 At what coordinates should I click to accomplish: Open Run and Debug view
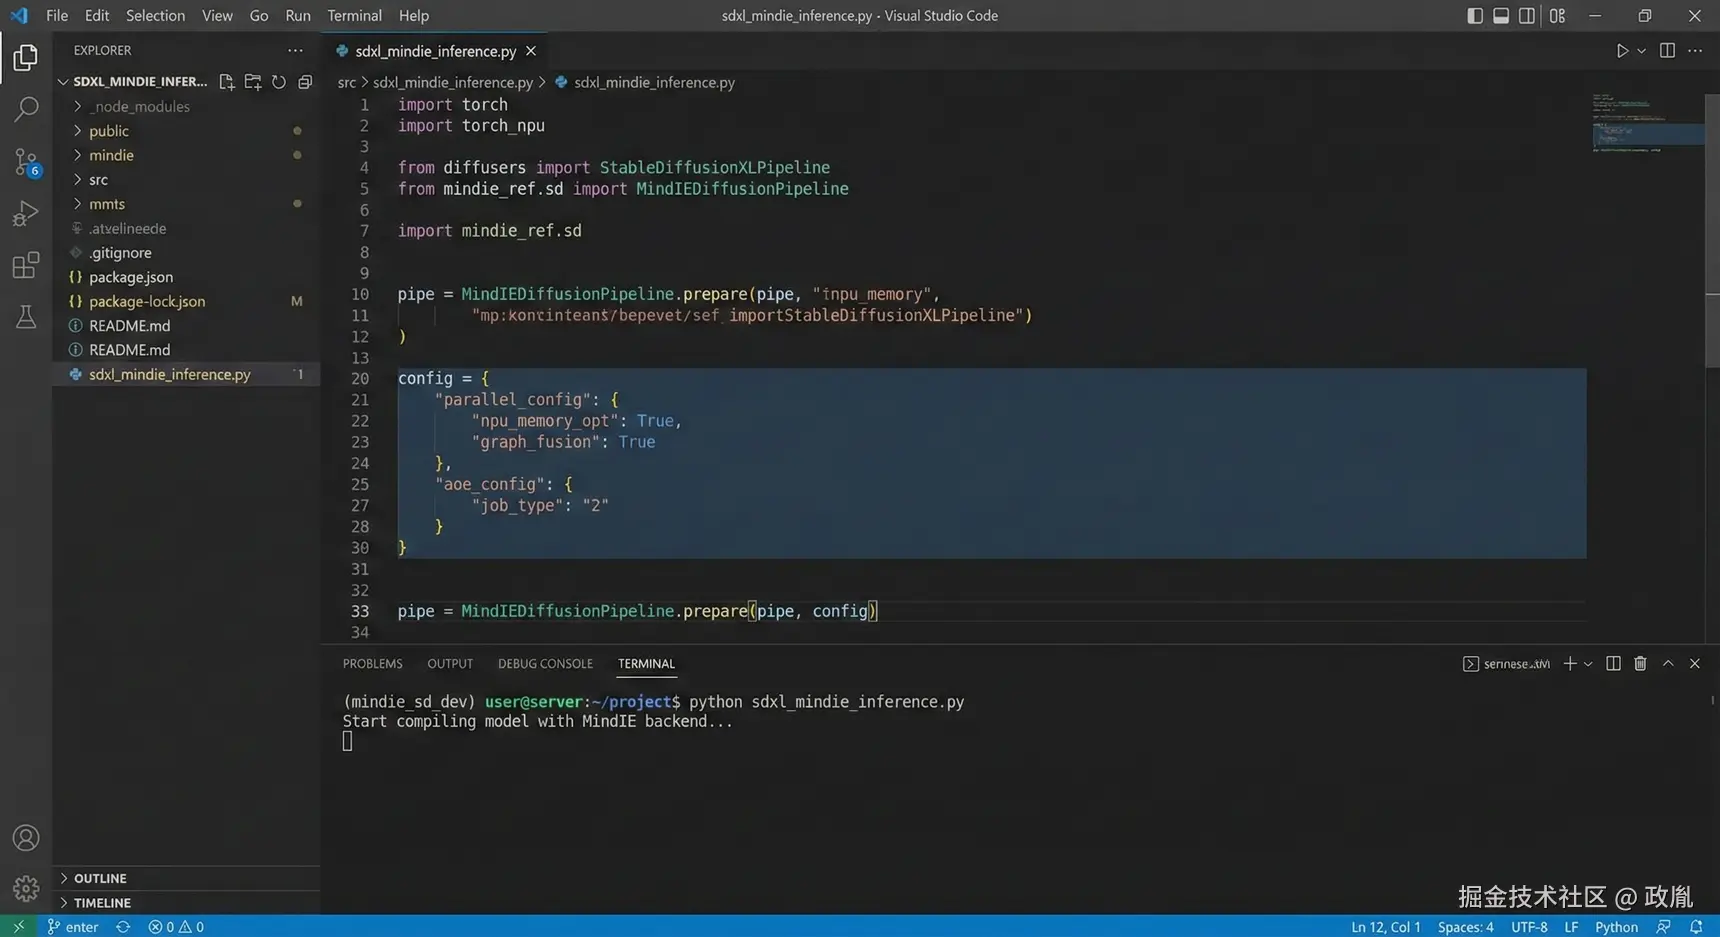[26, 213]
